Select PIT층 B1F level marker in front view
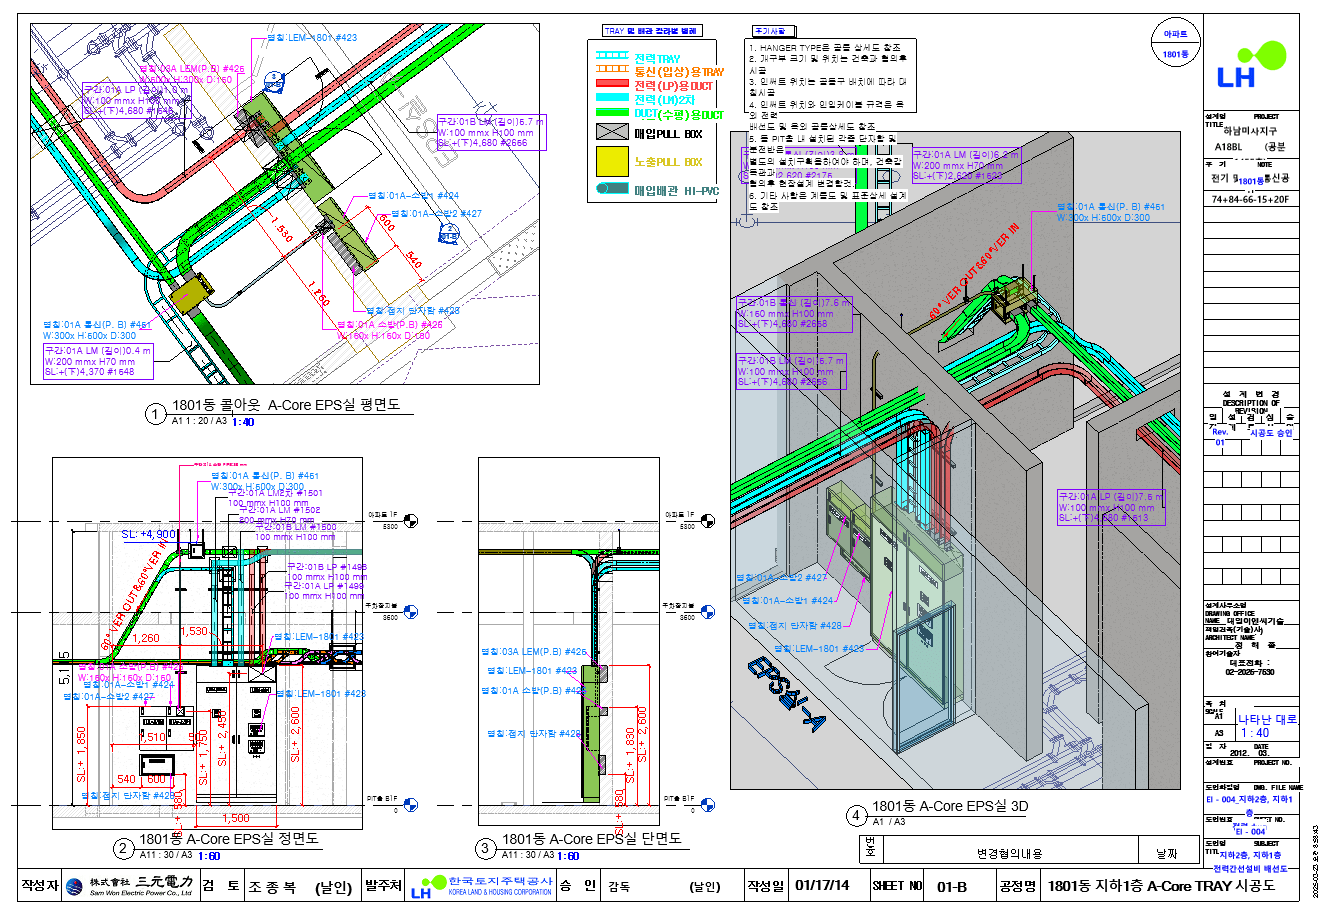 (x=411, y=804)
